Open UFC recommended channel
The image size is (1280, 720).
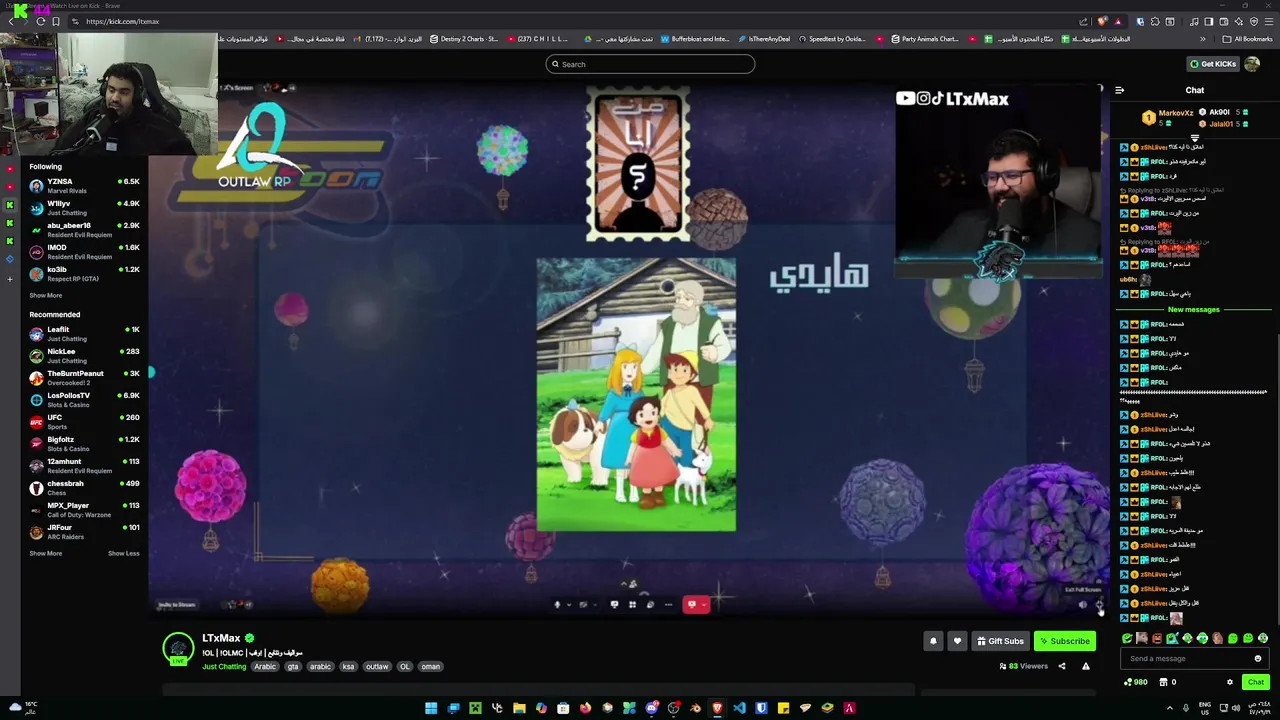click(85, 422)
